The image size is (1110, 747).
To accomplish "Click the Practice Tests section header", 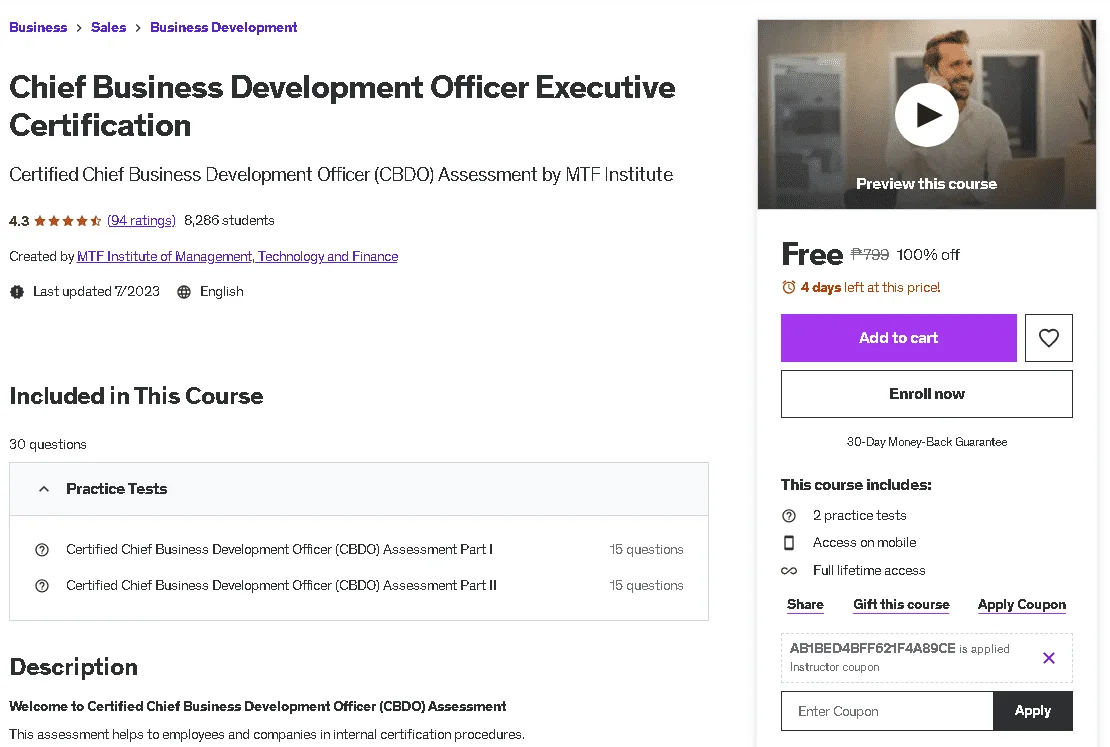I will (x=359, y=489).
